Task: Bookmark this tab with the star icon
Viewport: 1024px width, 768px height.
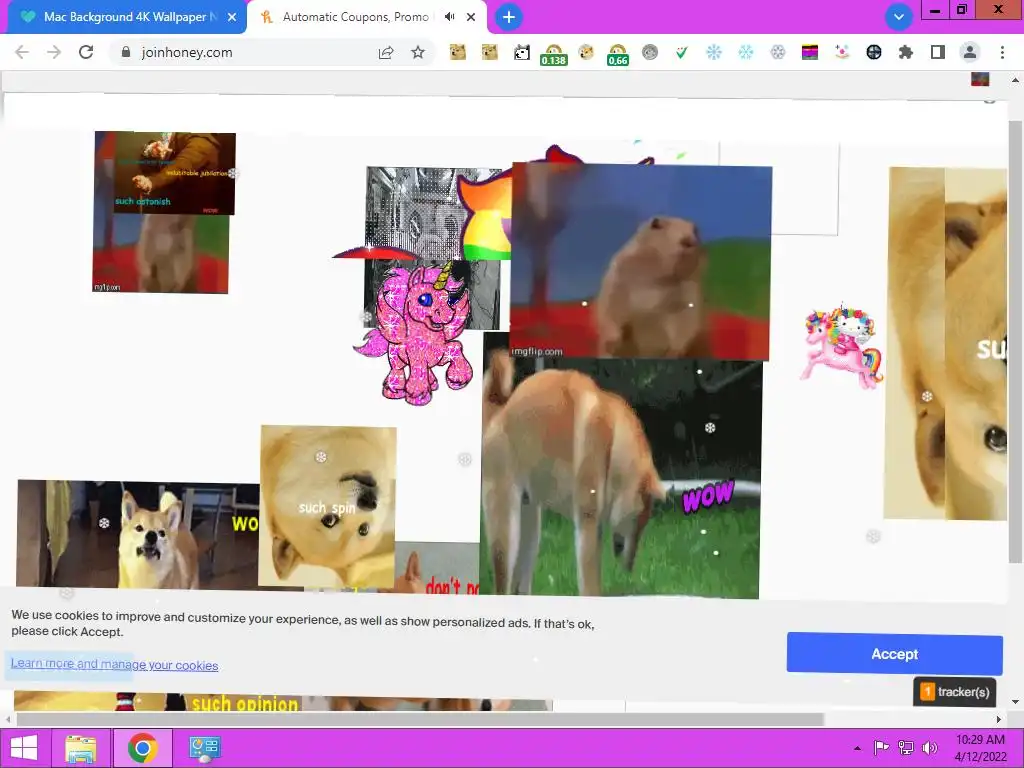Action: pos(418,52)
